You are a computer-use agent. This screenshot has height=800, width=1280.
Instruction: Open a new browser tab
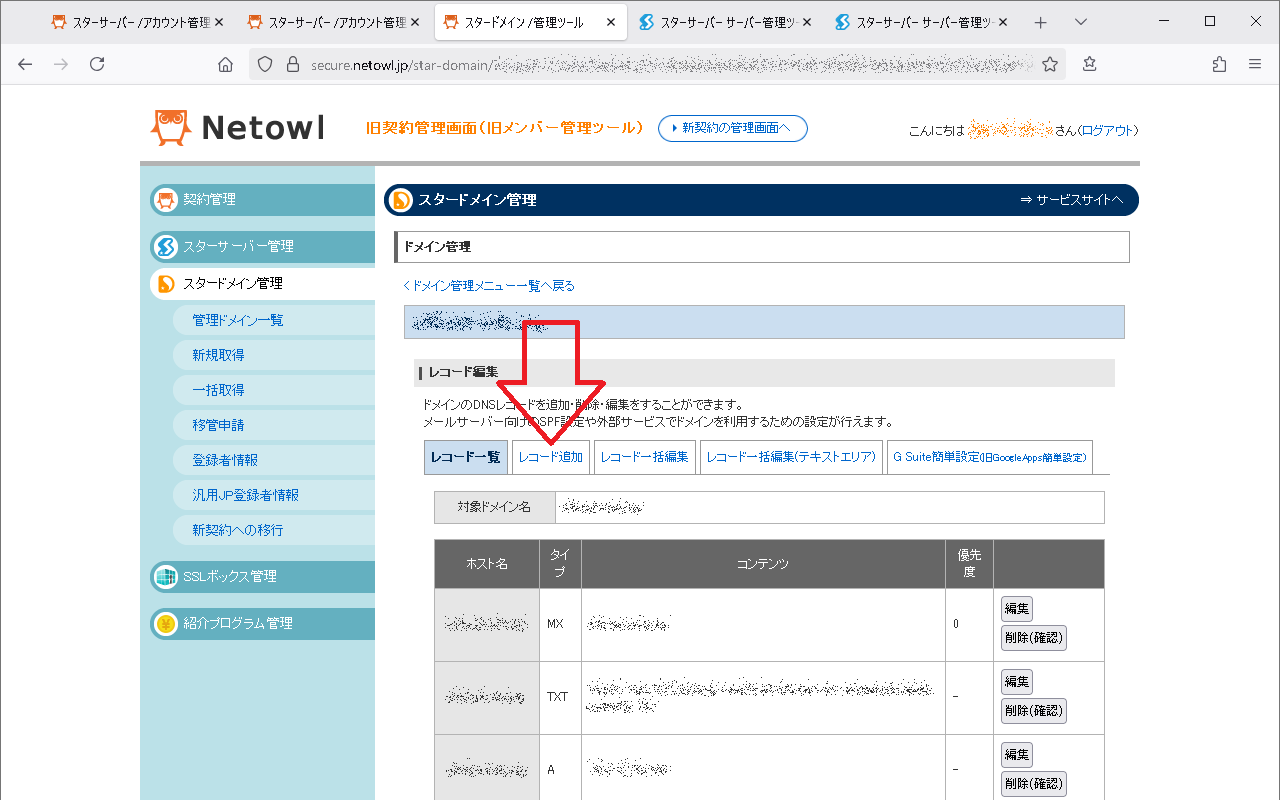(1040, 22)
